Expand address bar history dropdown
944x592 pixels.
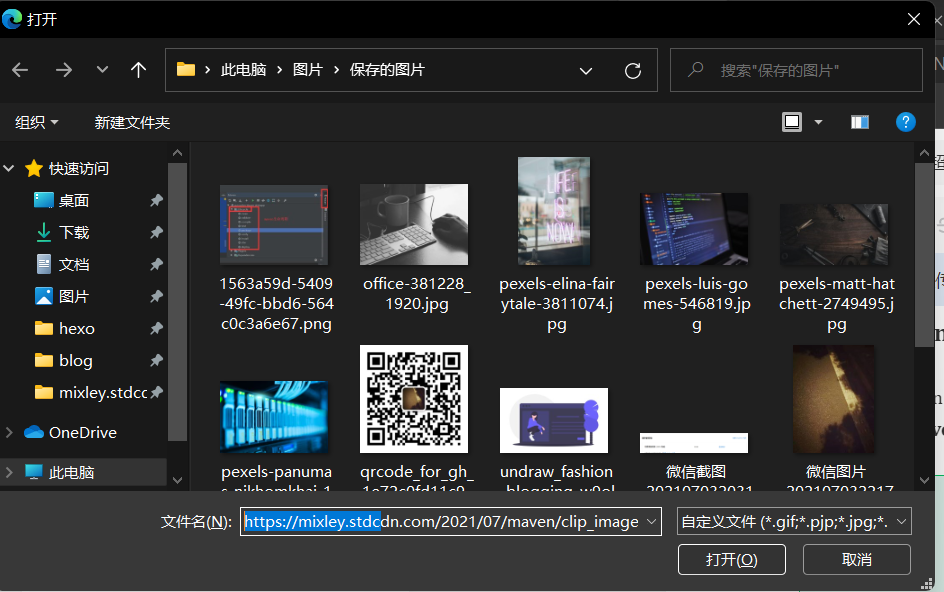(586, 70)
